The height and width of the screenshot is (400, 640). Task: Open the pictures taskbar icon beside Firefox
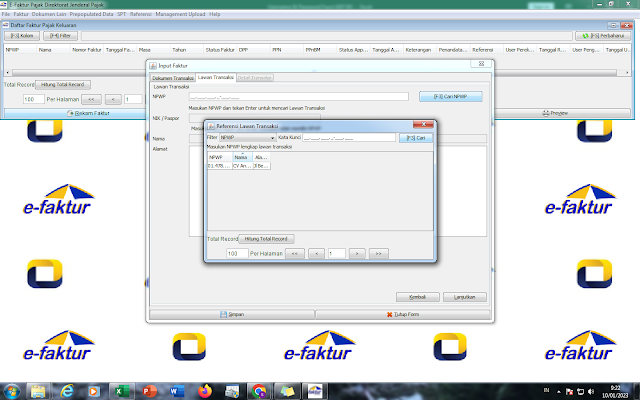pyautogui.click(x=232, y=391)
